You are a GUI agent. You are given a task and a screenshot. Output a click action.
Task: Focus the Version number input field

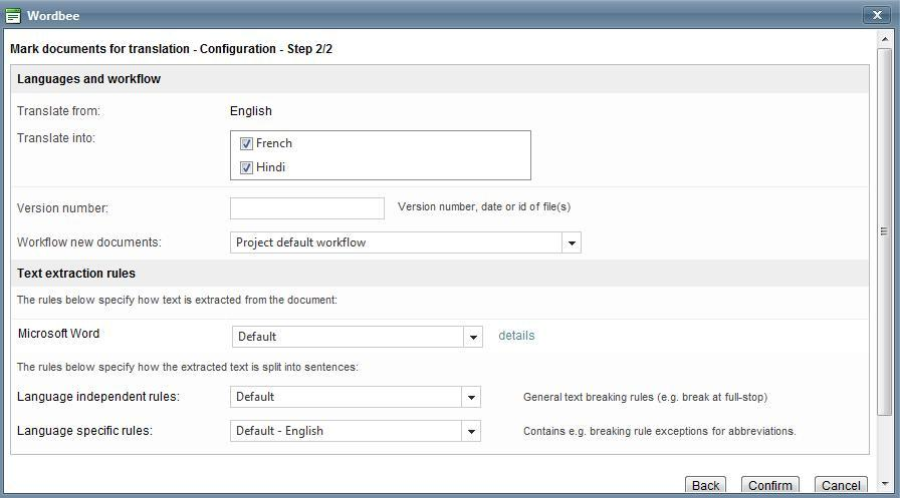coord(307,208)
